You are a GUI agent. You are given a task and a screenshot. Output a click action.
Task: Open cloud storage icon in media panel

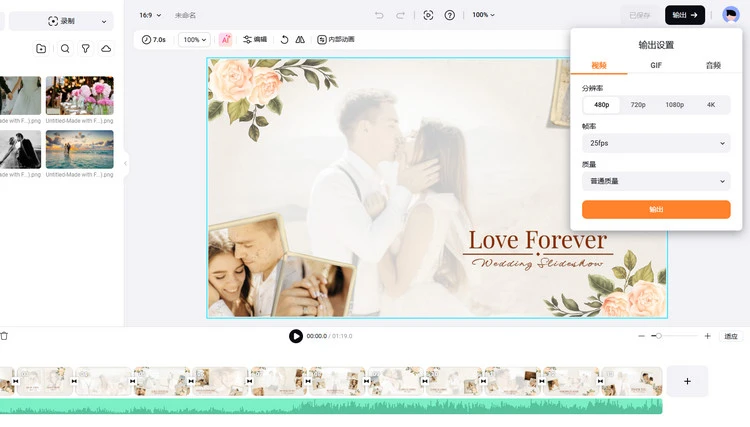pos(106,48)
